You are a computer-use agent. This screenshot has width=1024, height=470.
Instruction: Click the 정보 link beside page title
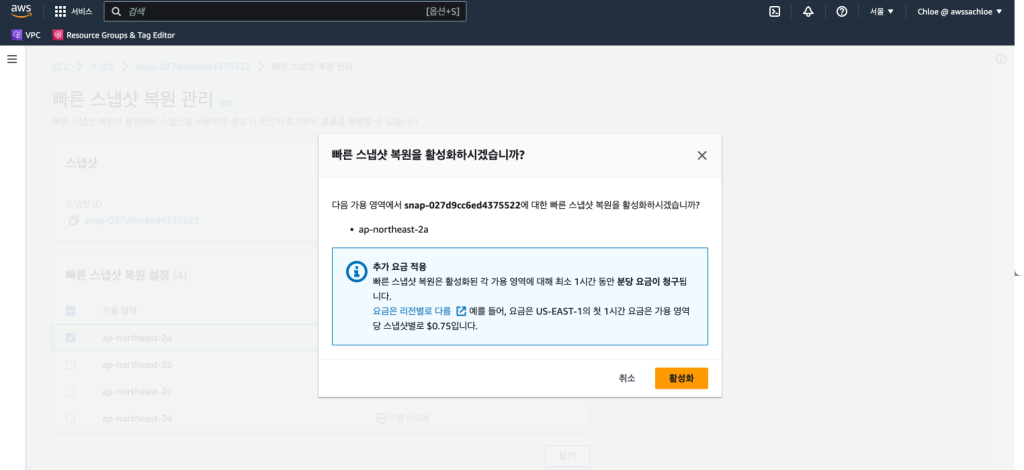coord(226,102)
